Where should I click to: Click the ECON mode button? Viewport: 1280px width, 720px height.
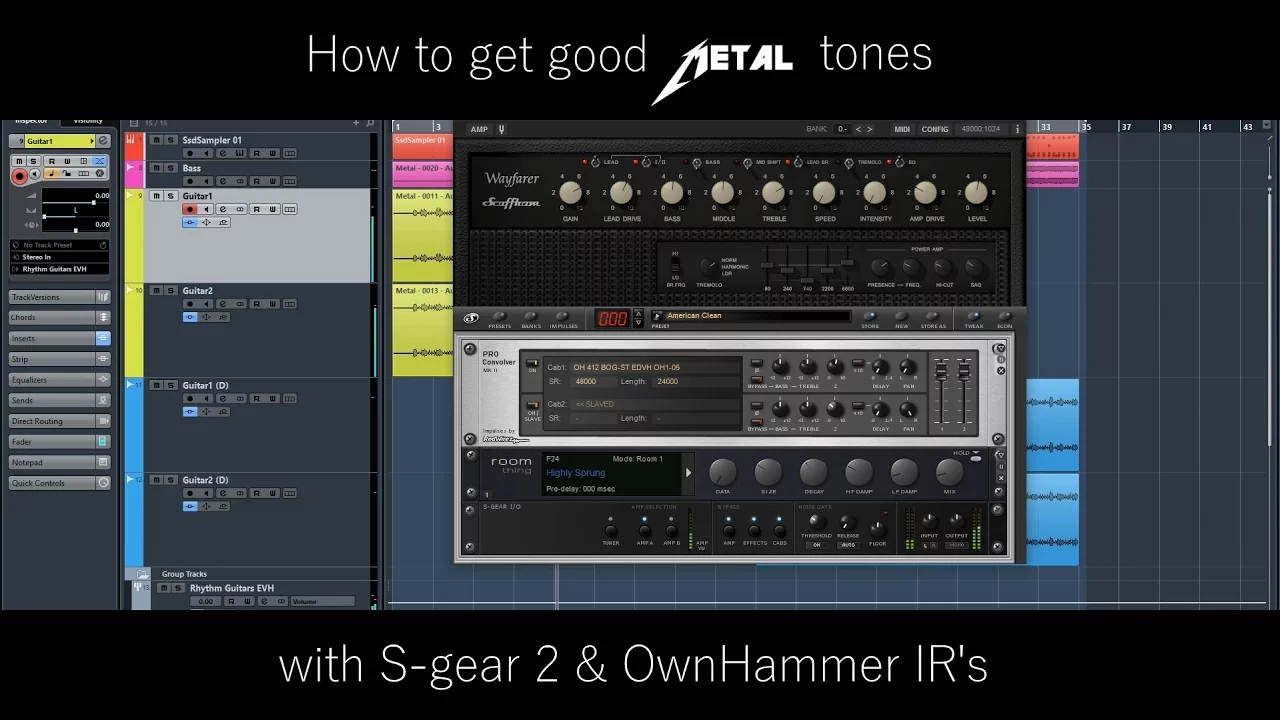1004,317
